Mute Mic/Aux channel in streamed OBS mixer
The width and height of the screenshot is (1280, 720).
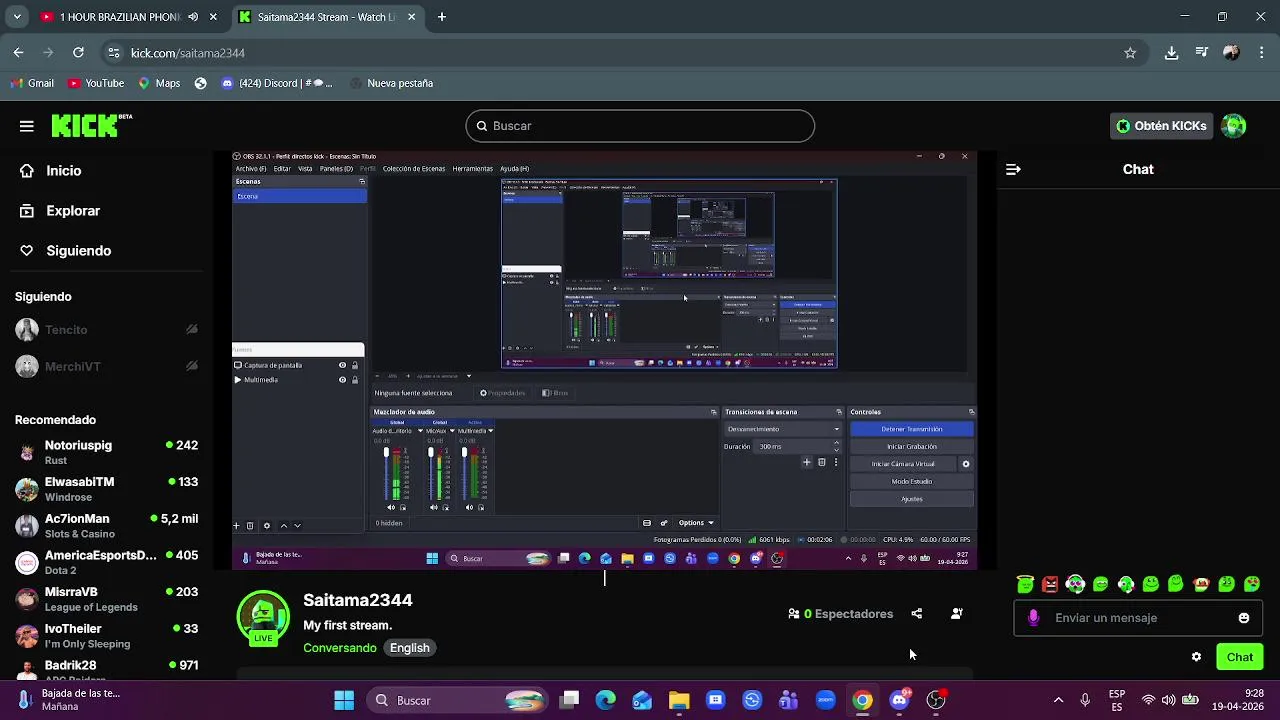coord(435,507)
